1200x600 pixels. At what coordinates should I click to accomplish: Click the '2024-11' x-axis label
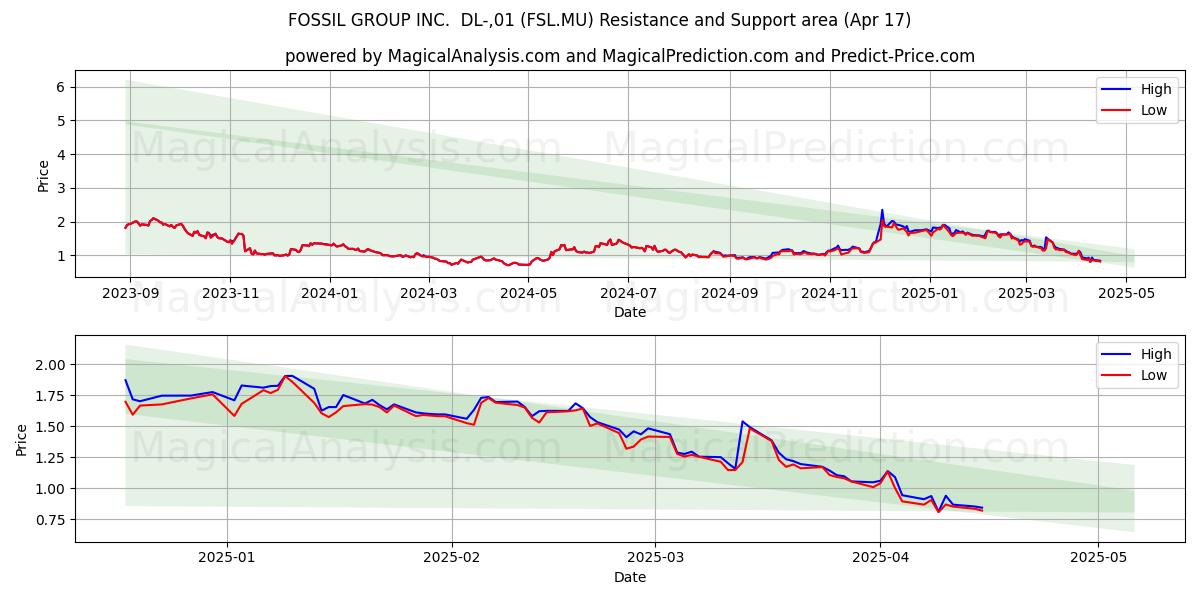[830, 293]
